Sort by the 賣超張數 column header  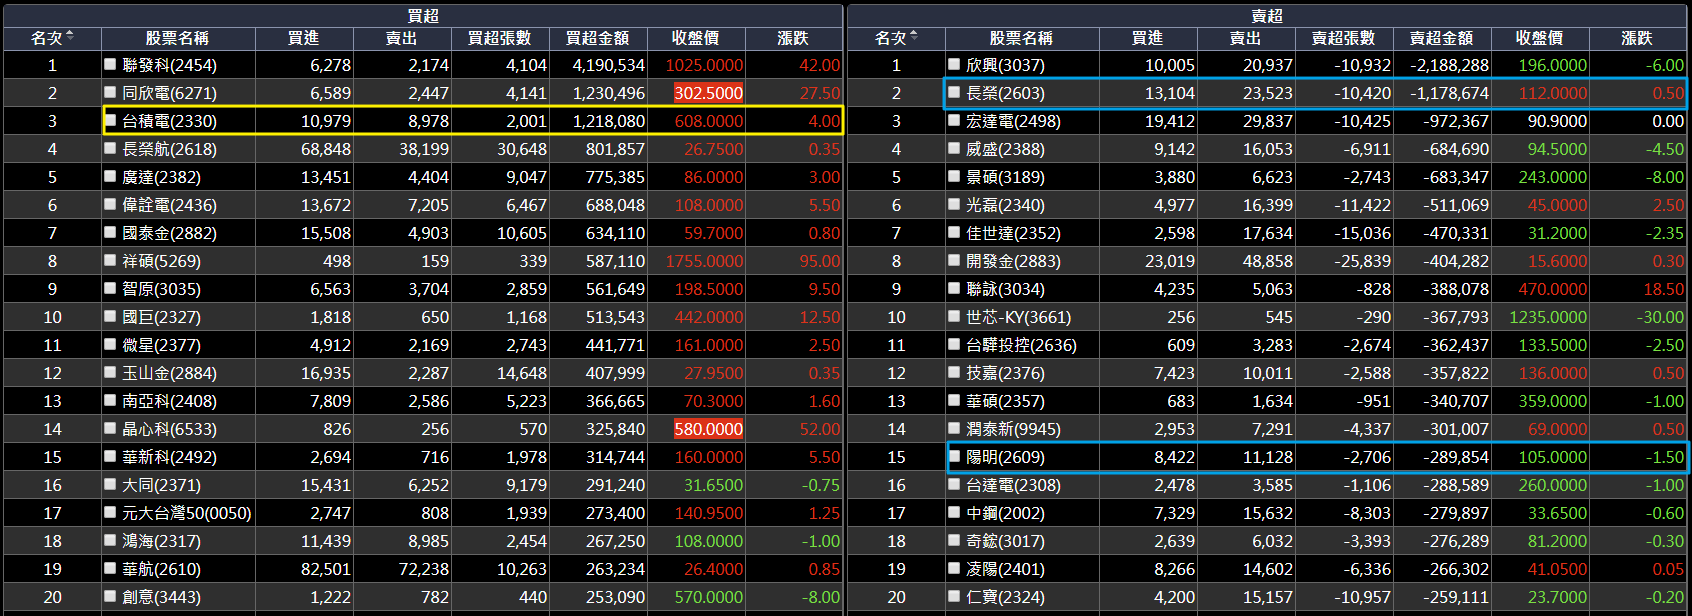point(1344,38)
